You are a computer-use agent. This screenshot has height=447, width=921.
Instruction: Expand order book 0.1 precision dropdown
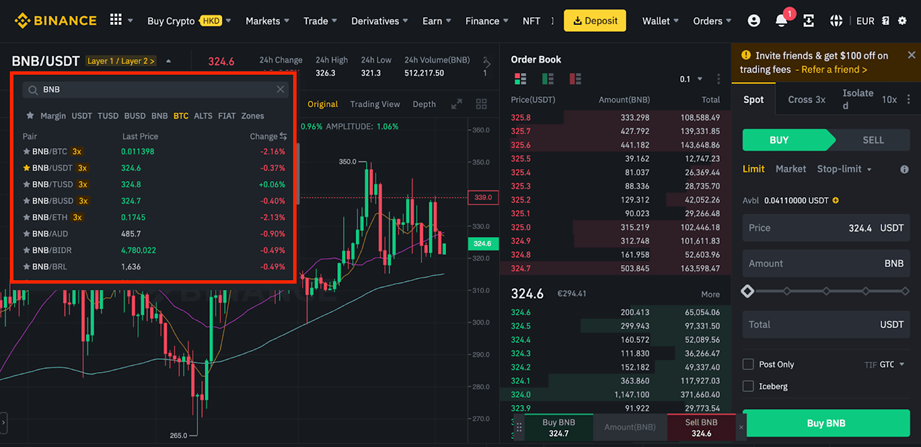690,79
